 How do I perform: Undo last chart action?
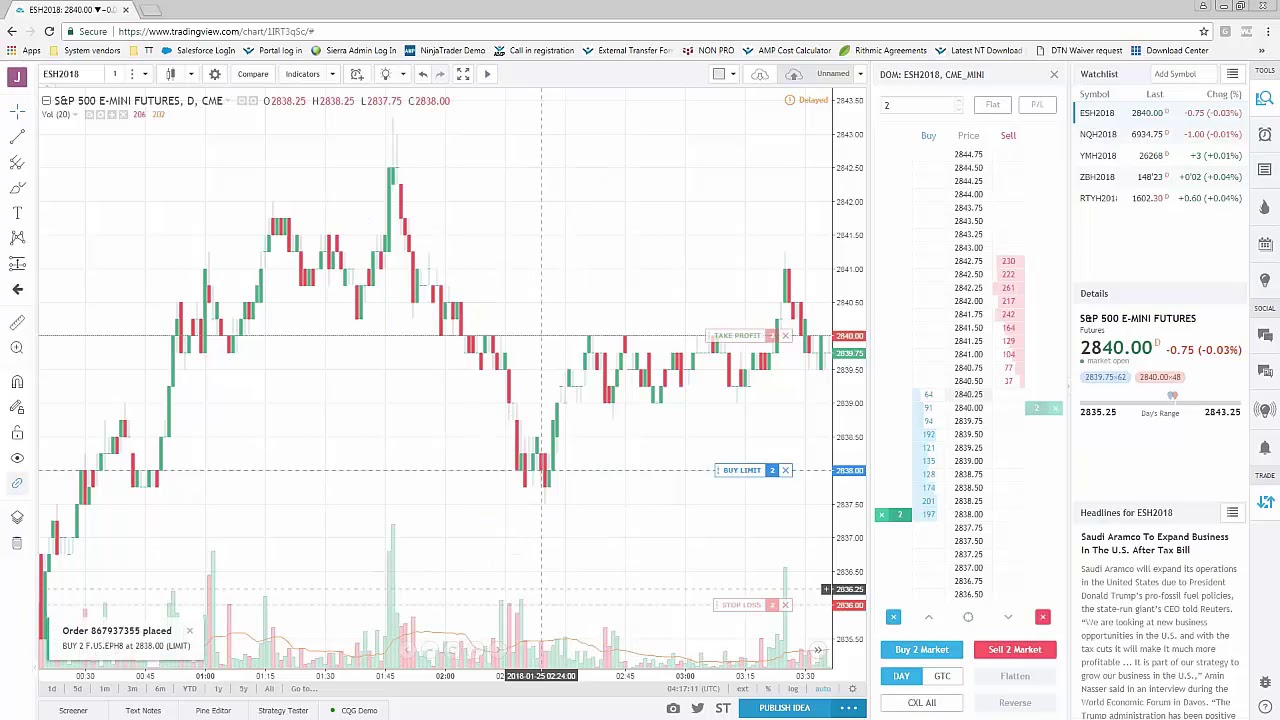tap(423, 74)
